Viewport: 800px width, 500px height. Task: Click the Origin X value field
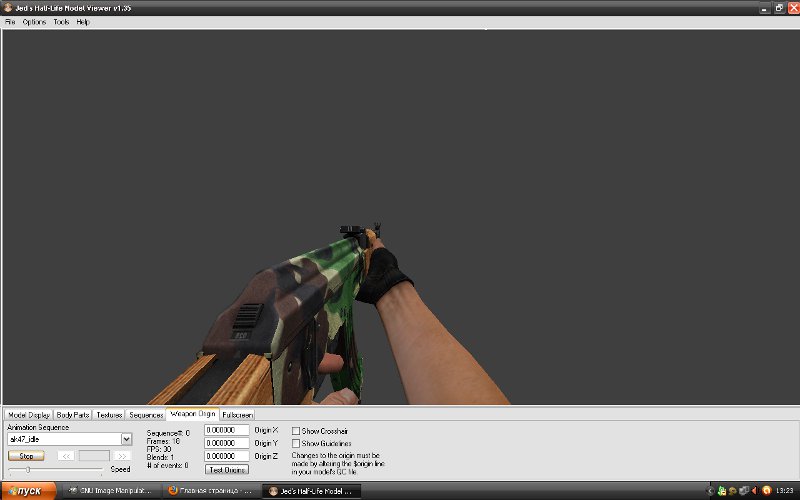click(x=227, y=430)
